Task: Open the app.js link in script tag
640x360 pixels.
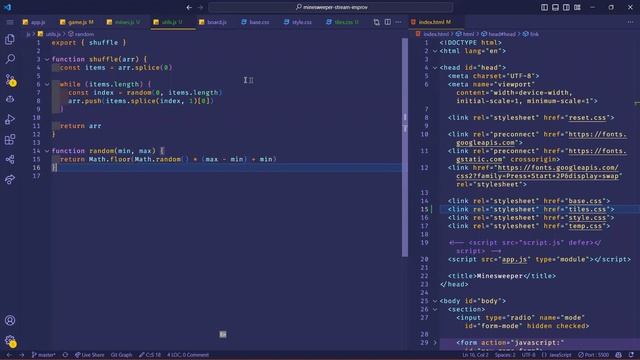Action: (x=514, y=259)
